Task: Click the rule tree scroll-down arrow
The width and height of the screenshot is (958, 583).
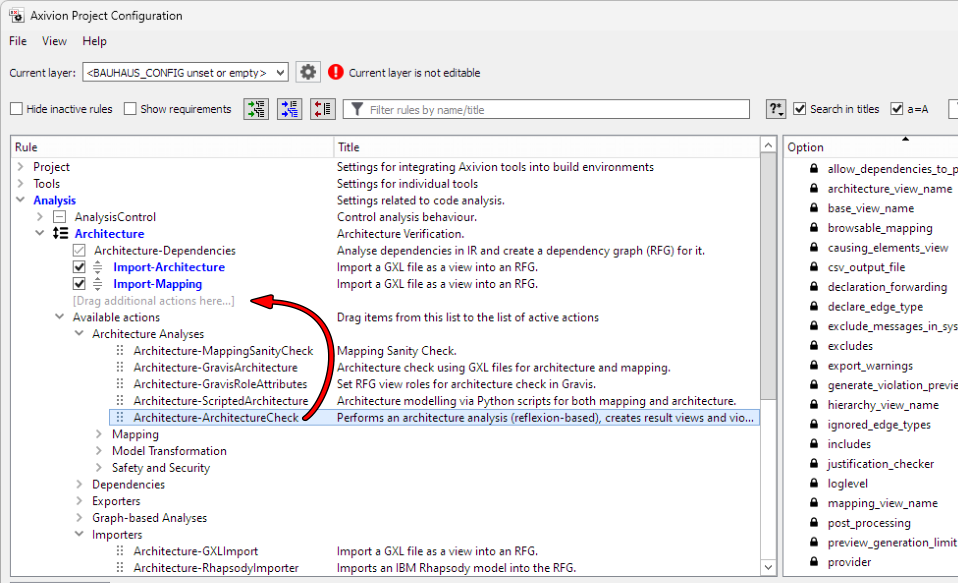Action: (x=768, y=567)
